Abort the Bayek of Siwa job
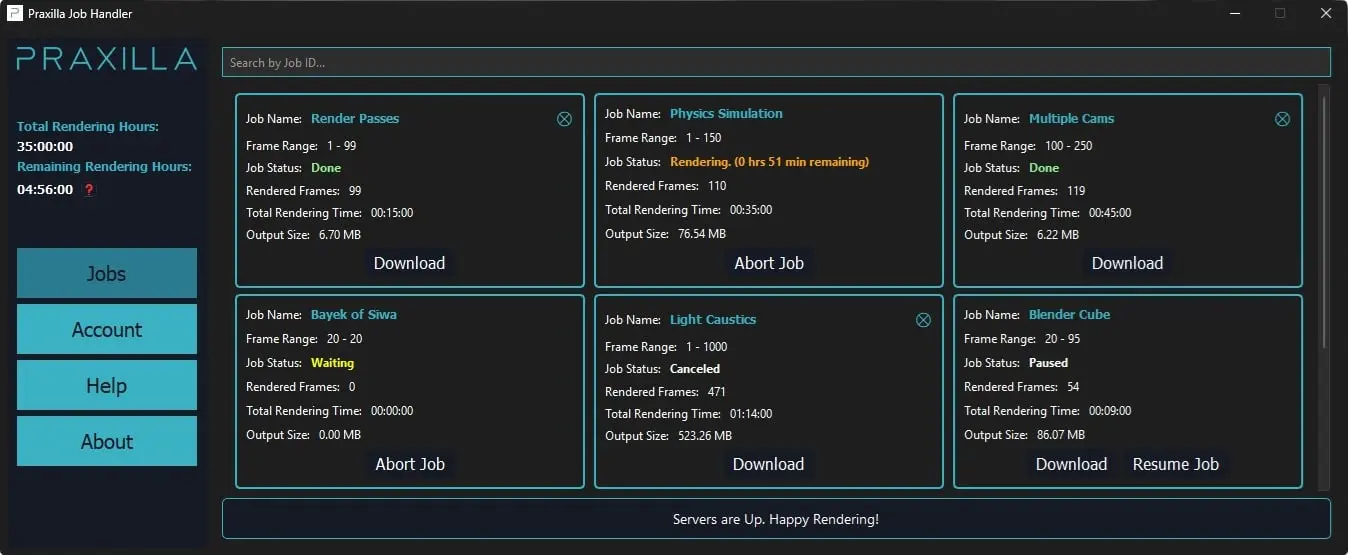1348x555 pixels. pos(409,465)
